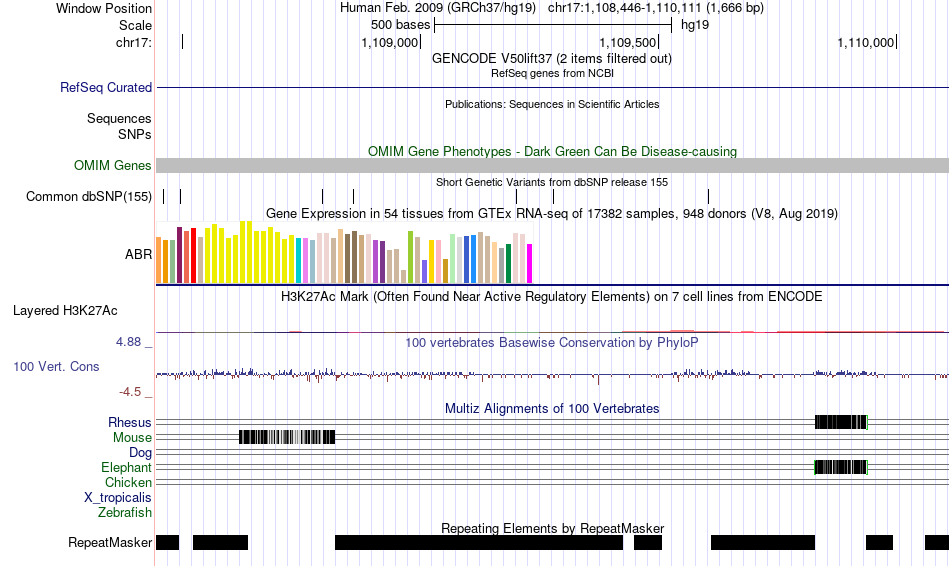This screenshot has width=950, height=566.
Task: Click 'Publications: Sequences in Scientific Articles' title
Action: click(552, 104)
